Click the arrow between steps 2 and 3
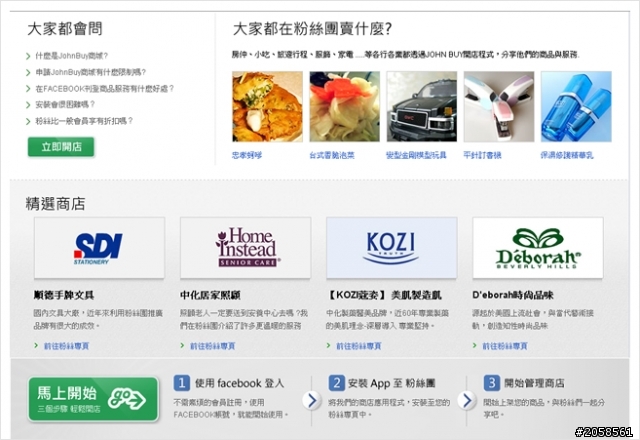640x440 pixels. pos(467,400)
